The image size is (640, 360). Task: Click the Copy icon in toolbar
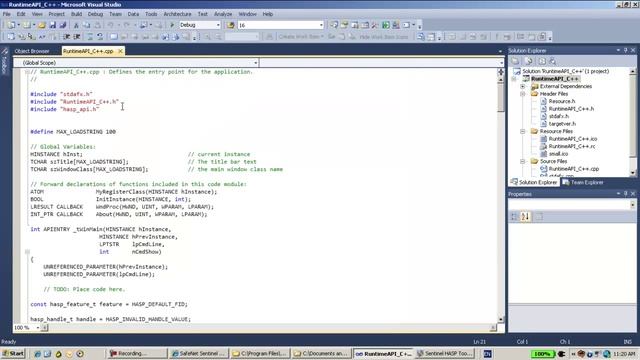click(x=87, y=25)
